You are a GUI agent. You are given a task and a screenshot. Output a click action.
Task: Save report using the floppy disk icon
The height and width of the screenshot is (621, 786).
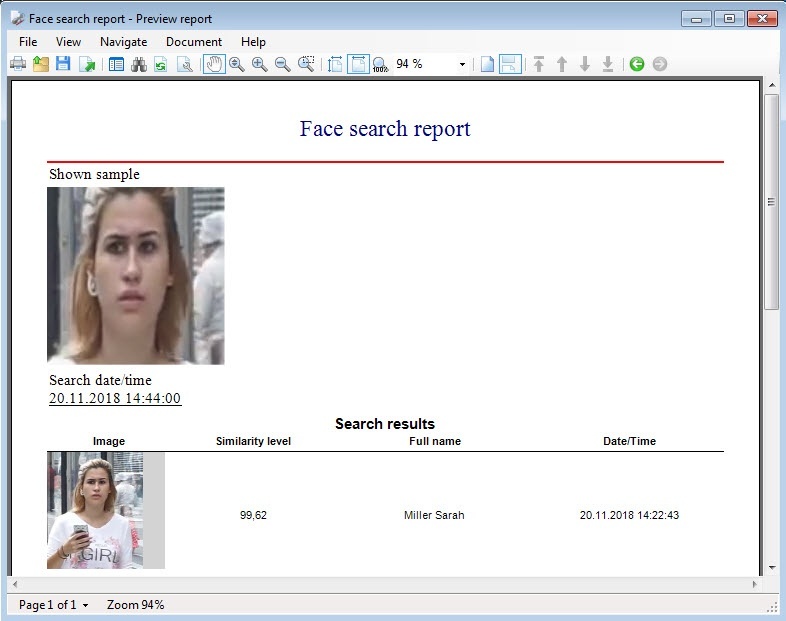point(63,64)
